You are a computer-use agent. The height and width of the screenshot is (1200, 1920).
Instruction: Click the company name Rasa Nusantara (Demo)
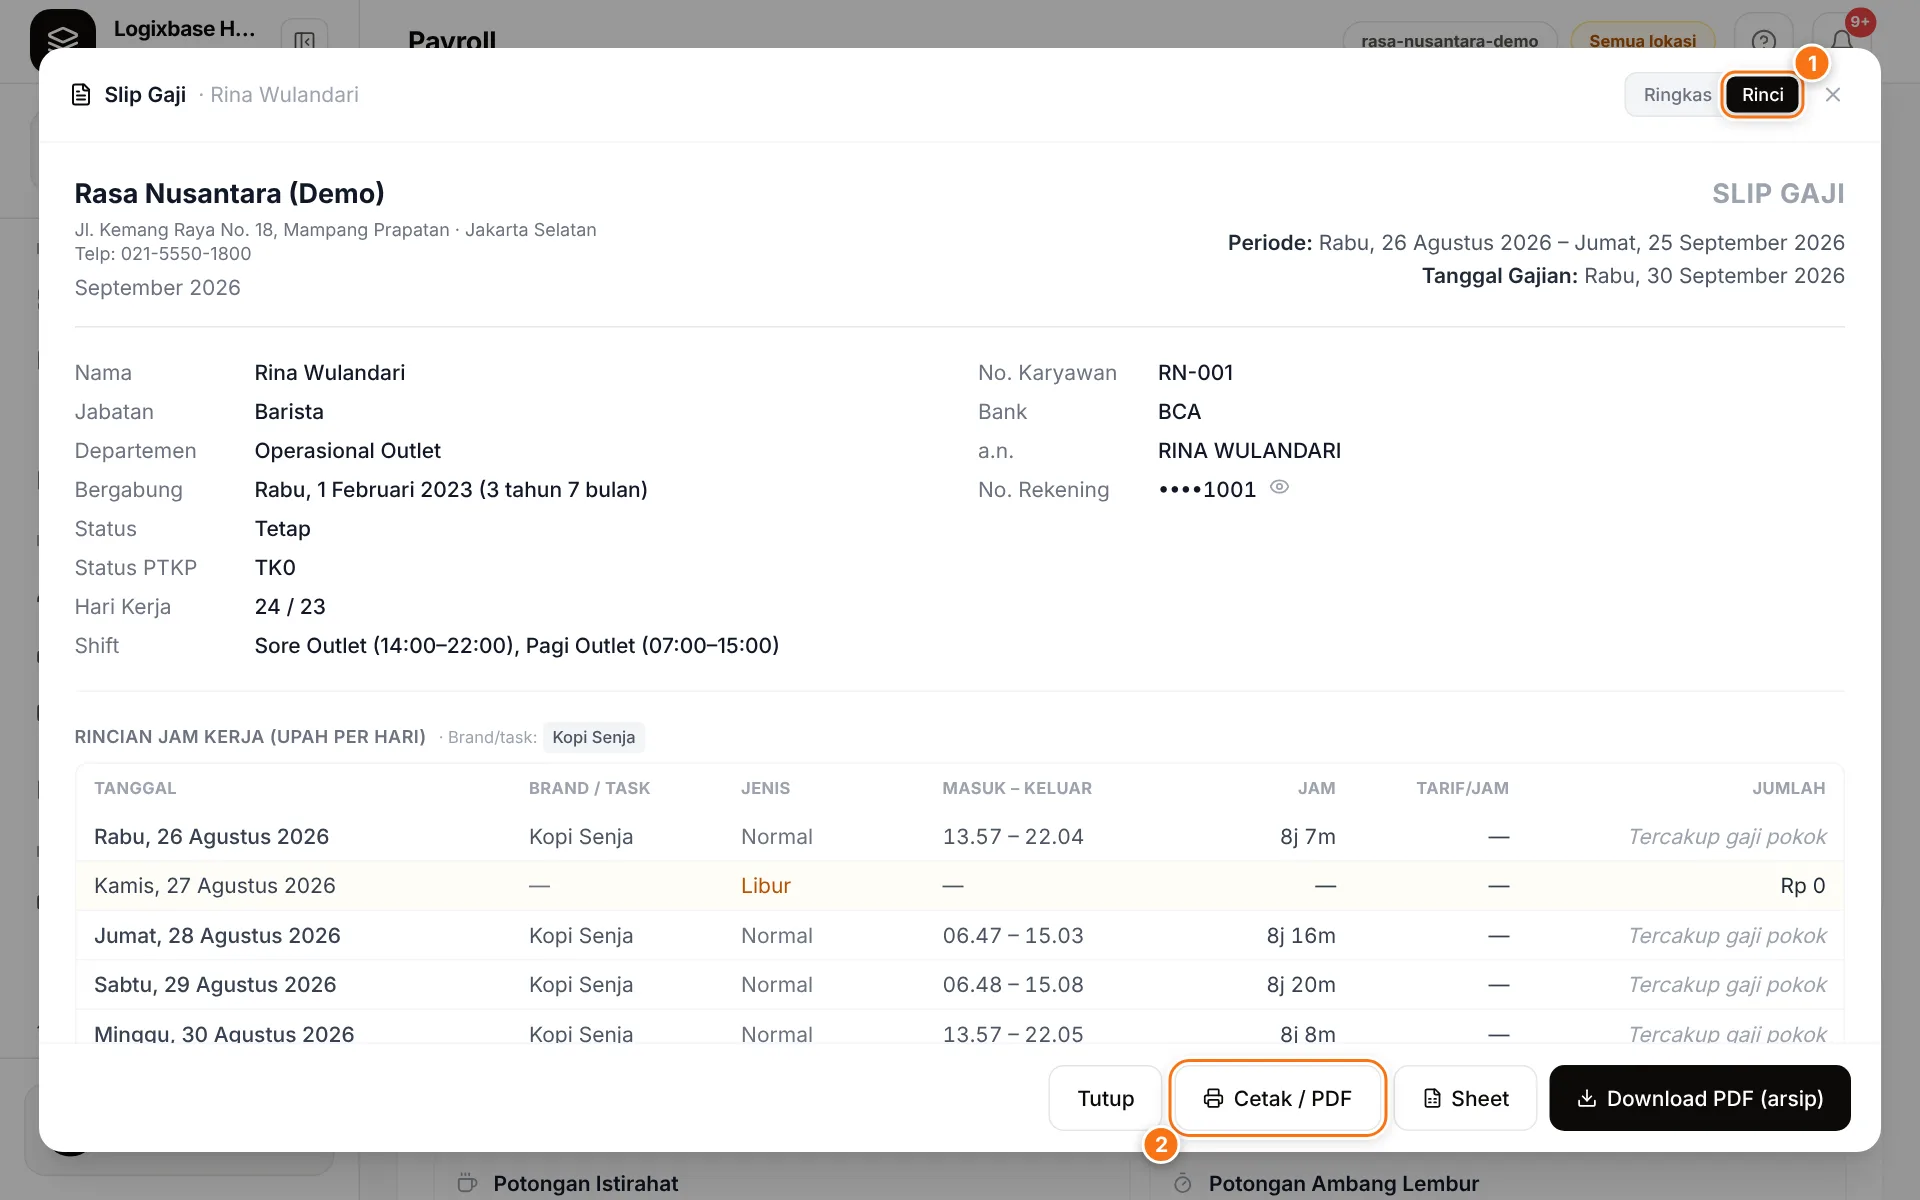point(229,193)
